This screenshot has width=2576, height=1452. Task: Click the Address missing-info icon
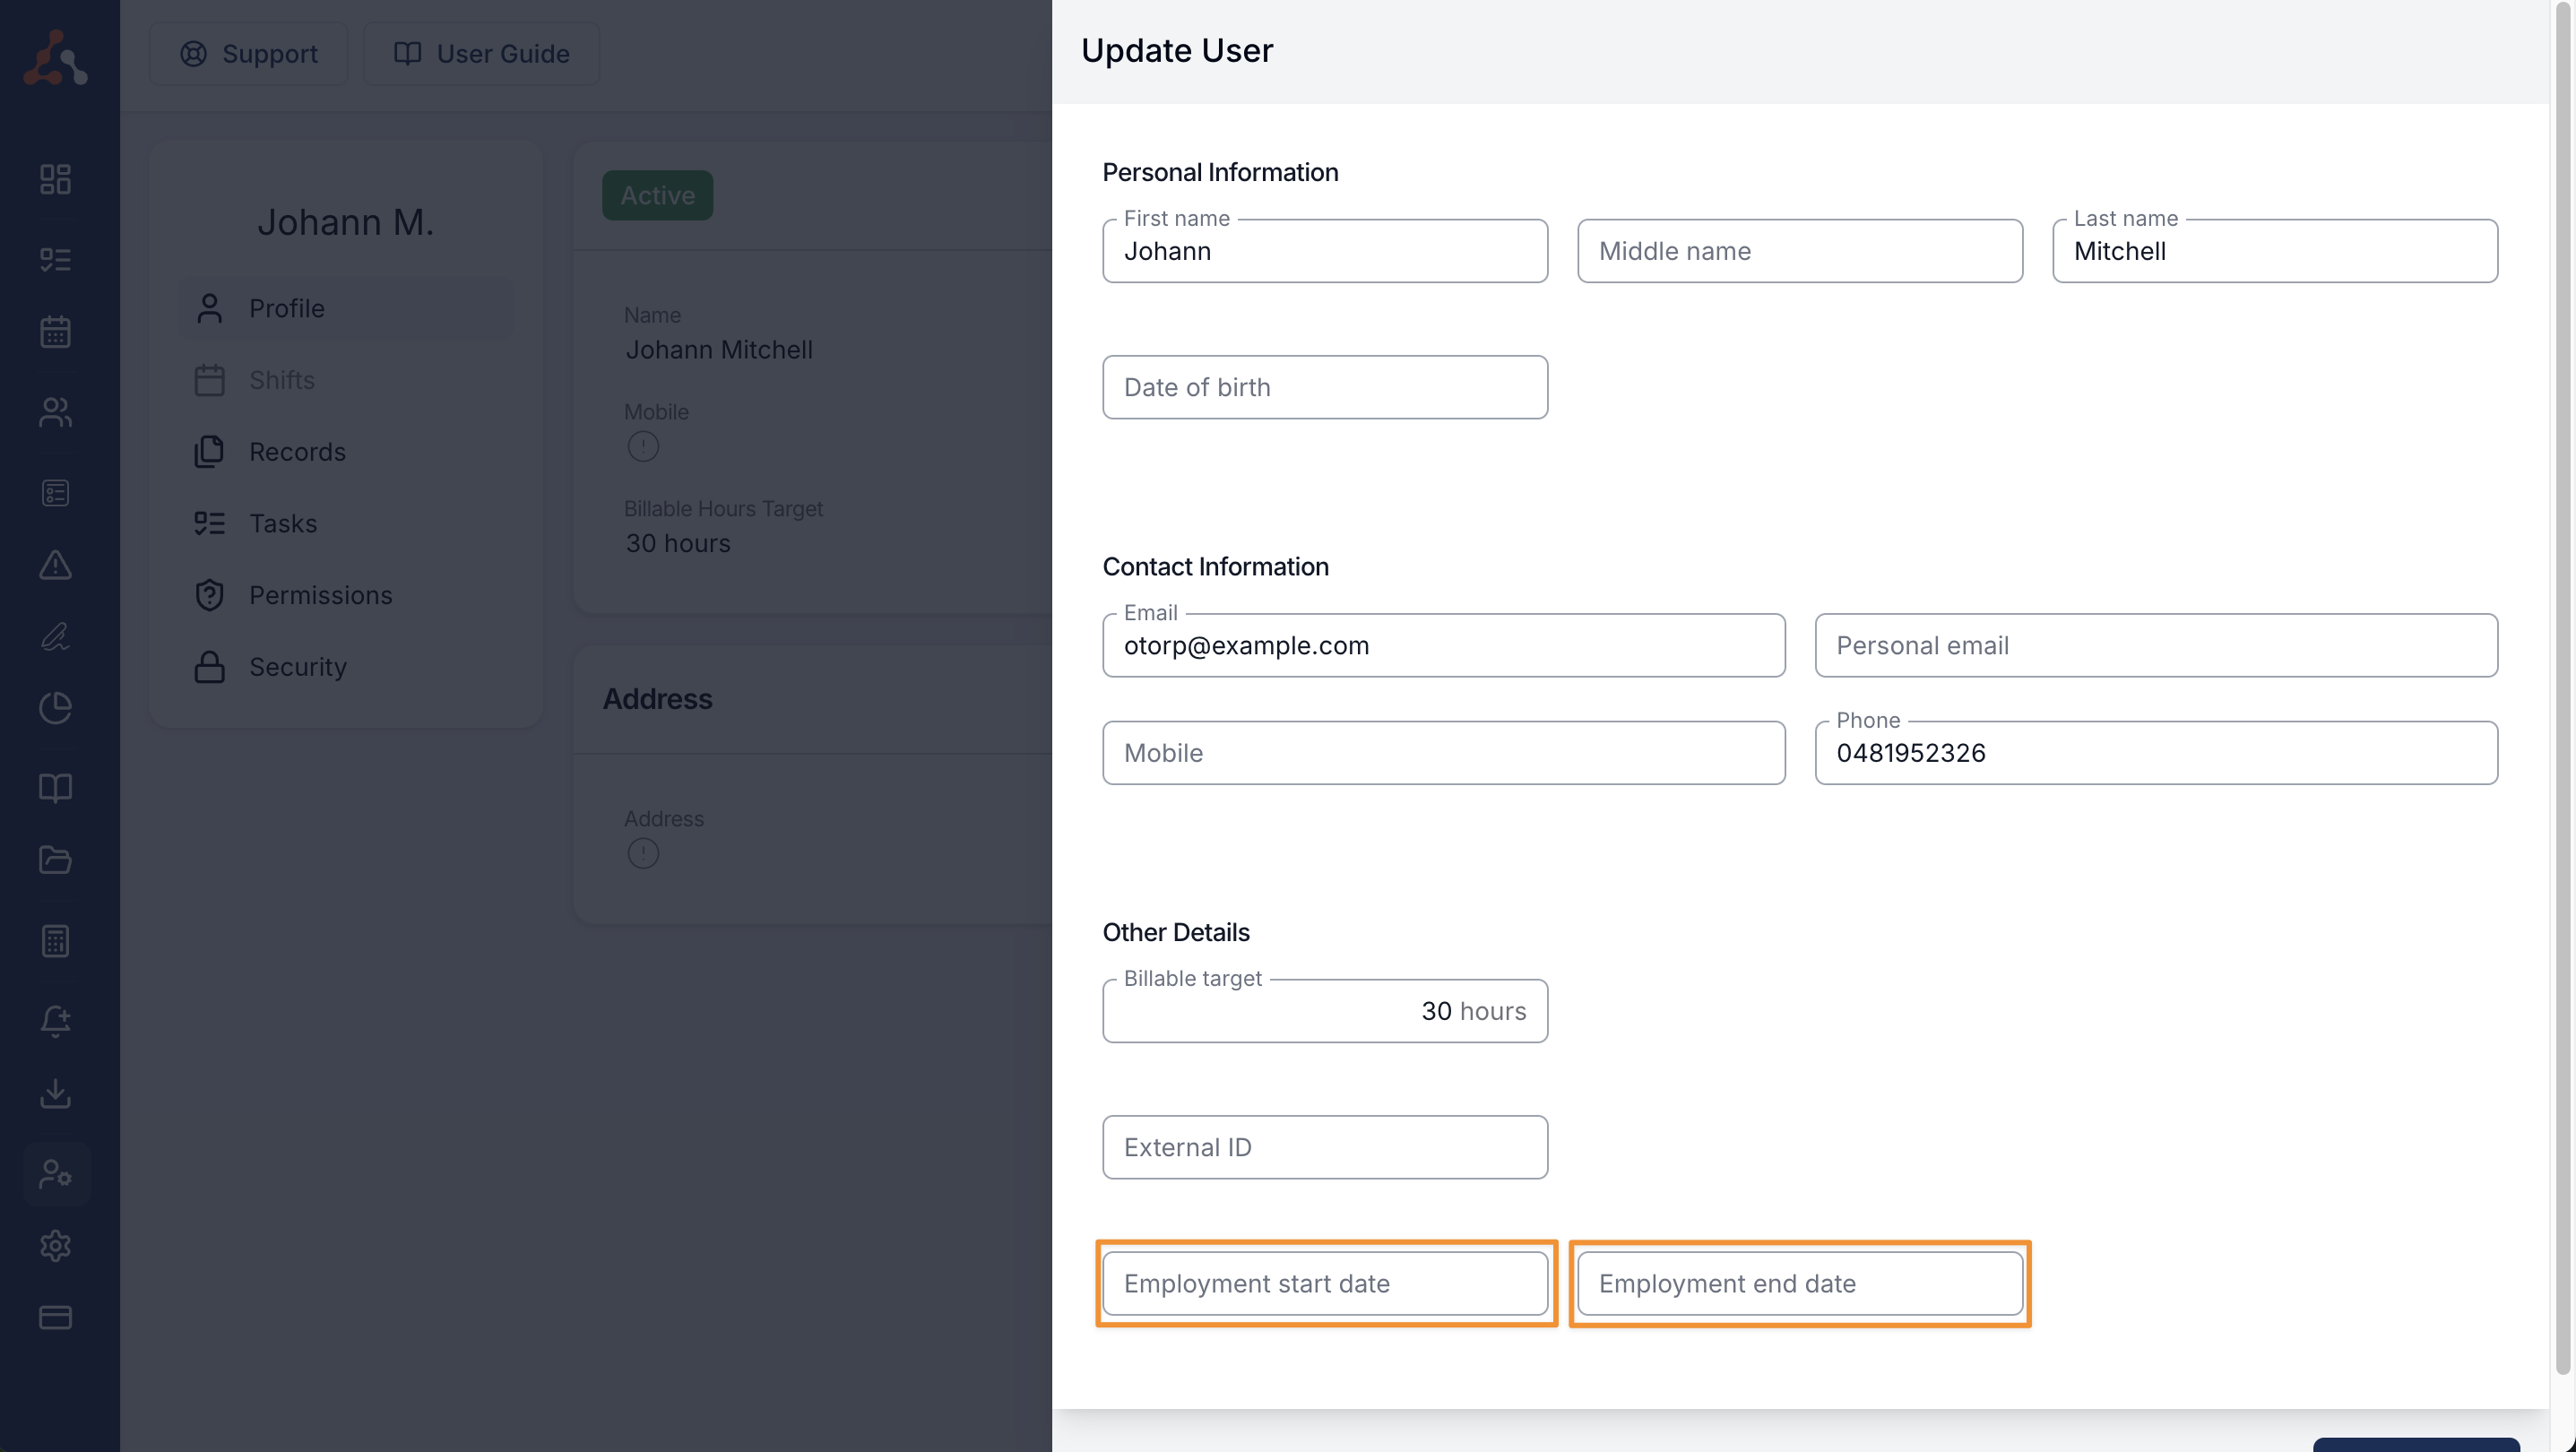pyautogui.click(x=643, y=853)
